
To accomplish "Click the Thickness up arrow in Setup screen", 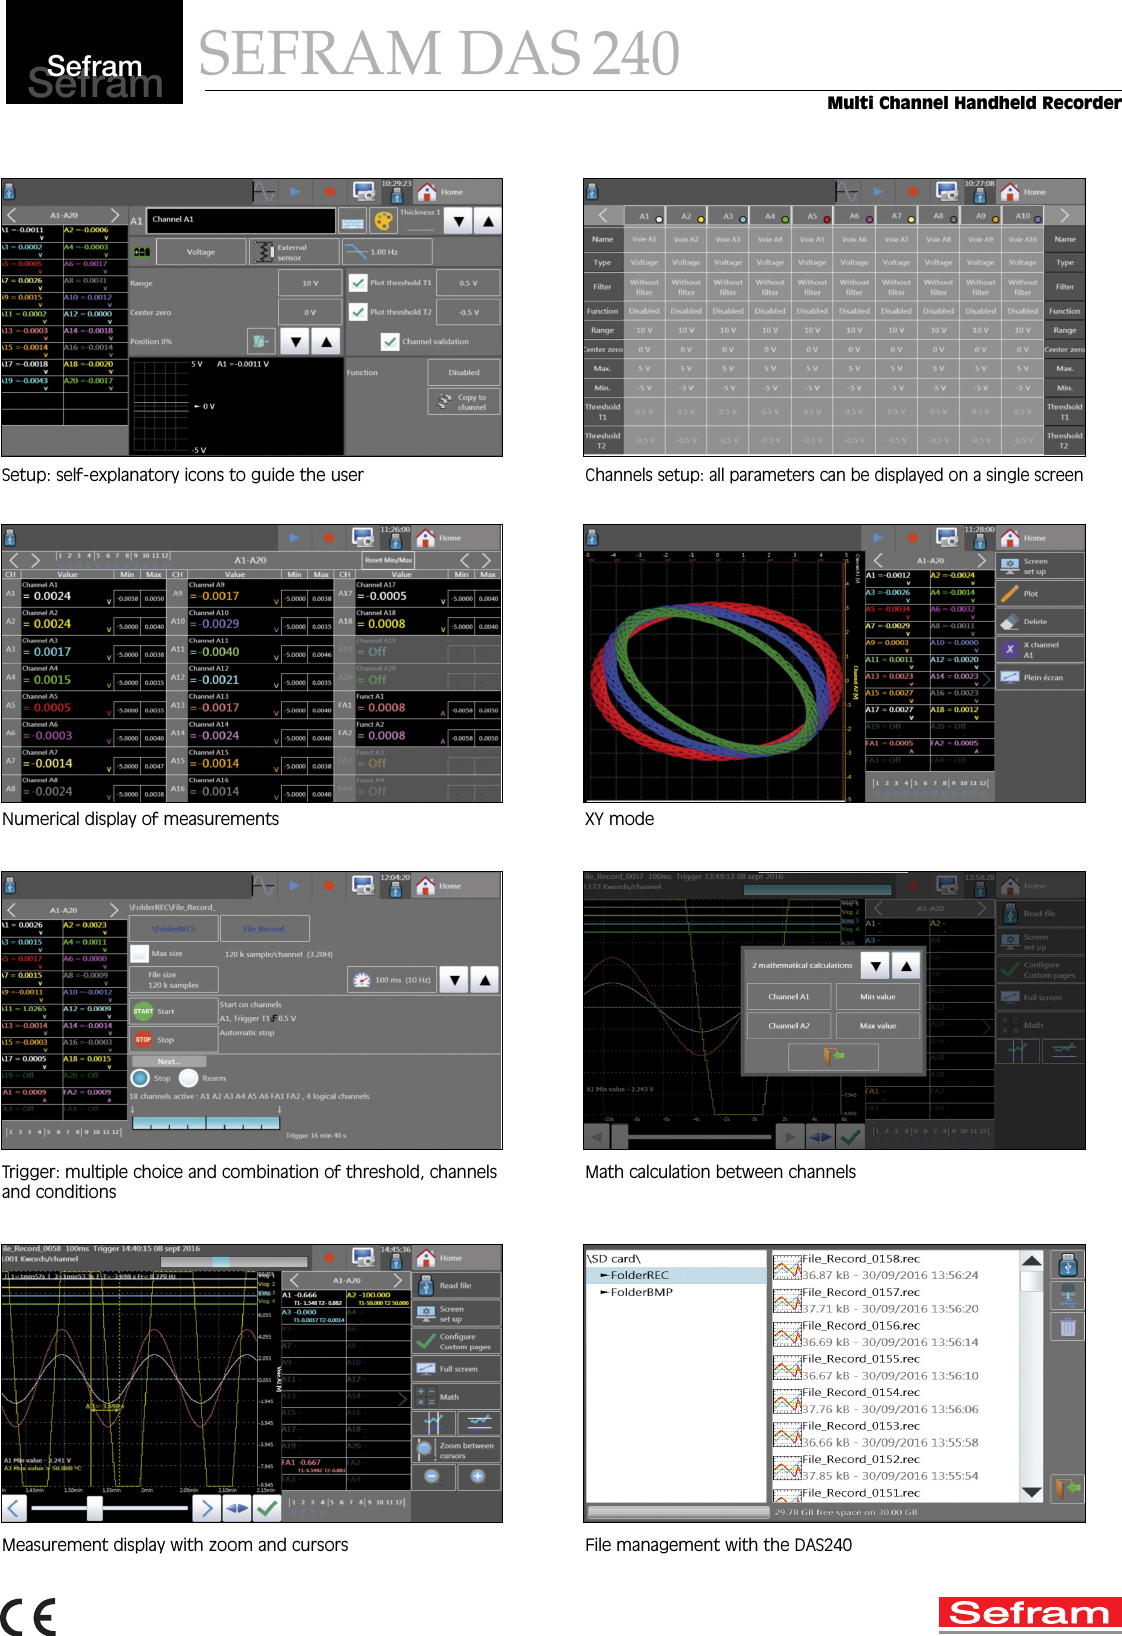I will tap(488, 221).
